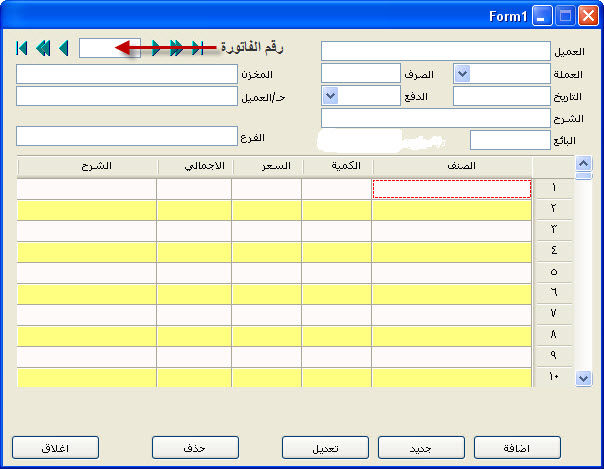This screenshot has width=604, height=469.
Task: Skip forward with the double-right arrow
Action: [176, 48]
